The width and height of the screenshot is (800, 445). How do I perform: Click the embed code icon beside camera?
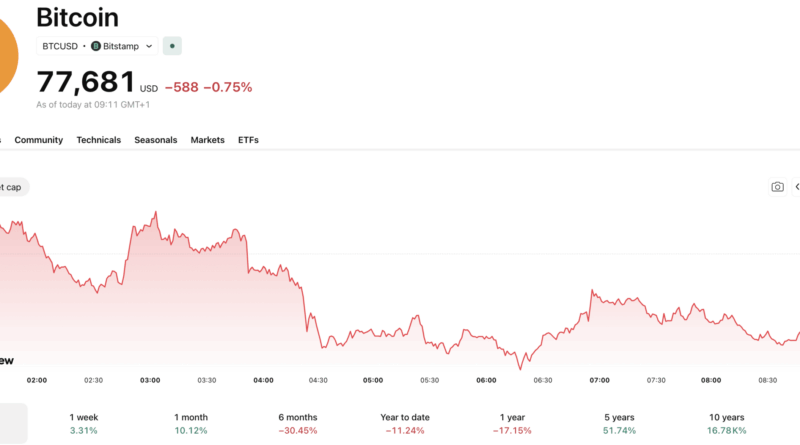tap(796, 187)
